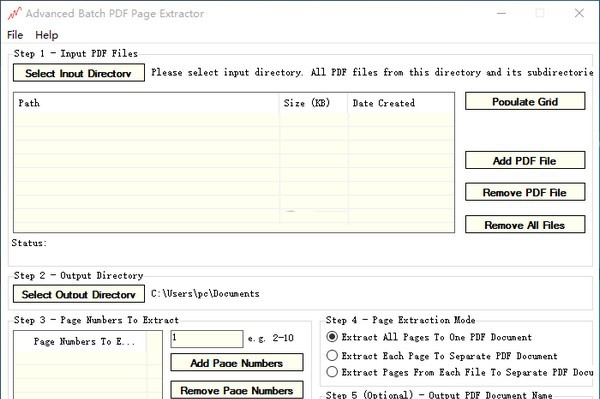Click the Remove Page Numbers button

click(237, 390)
